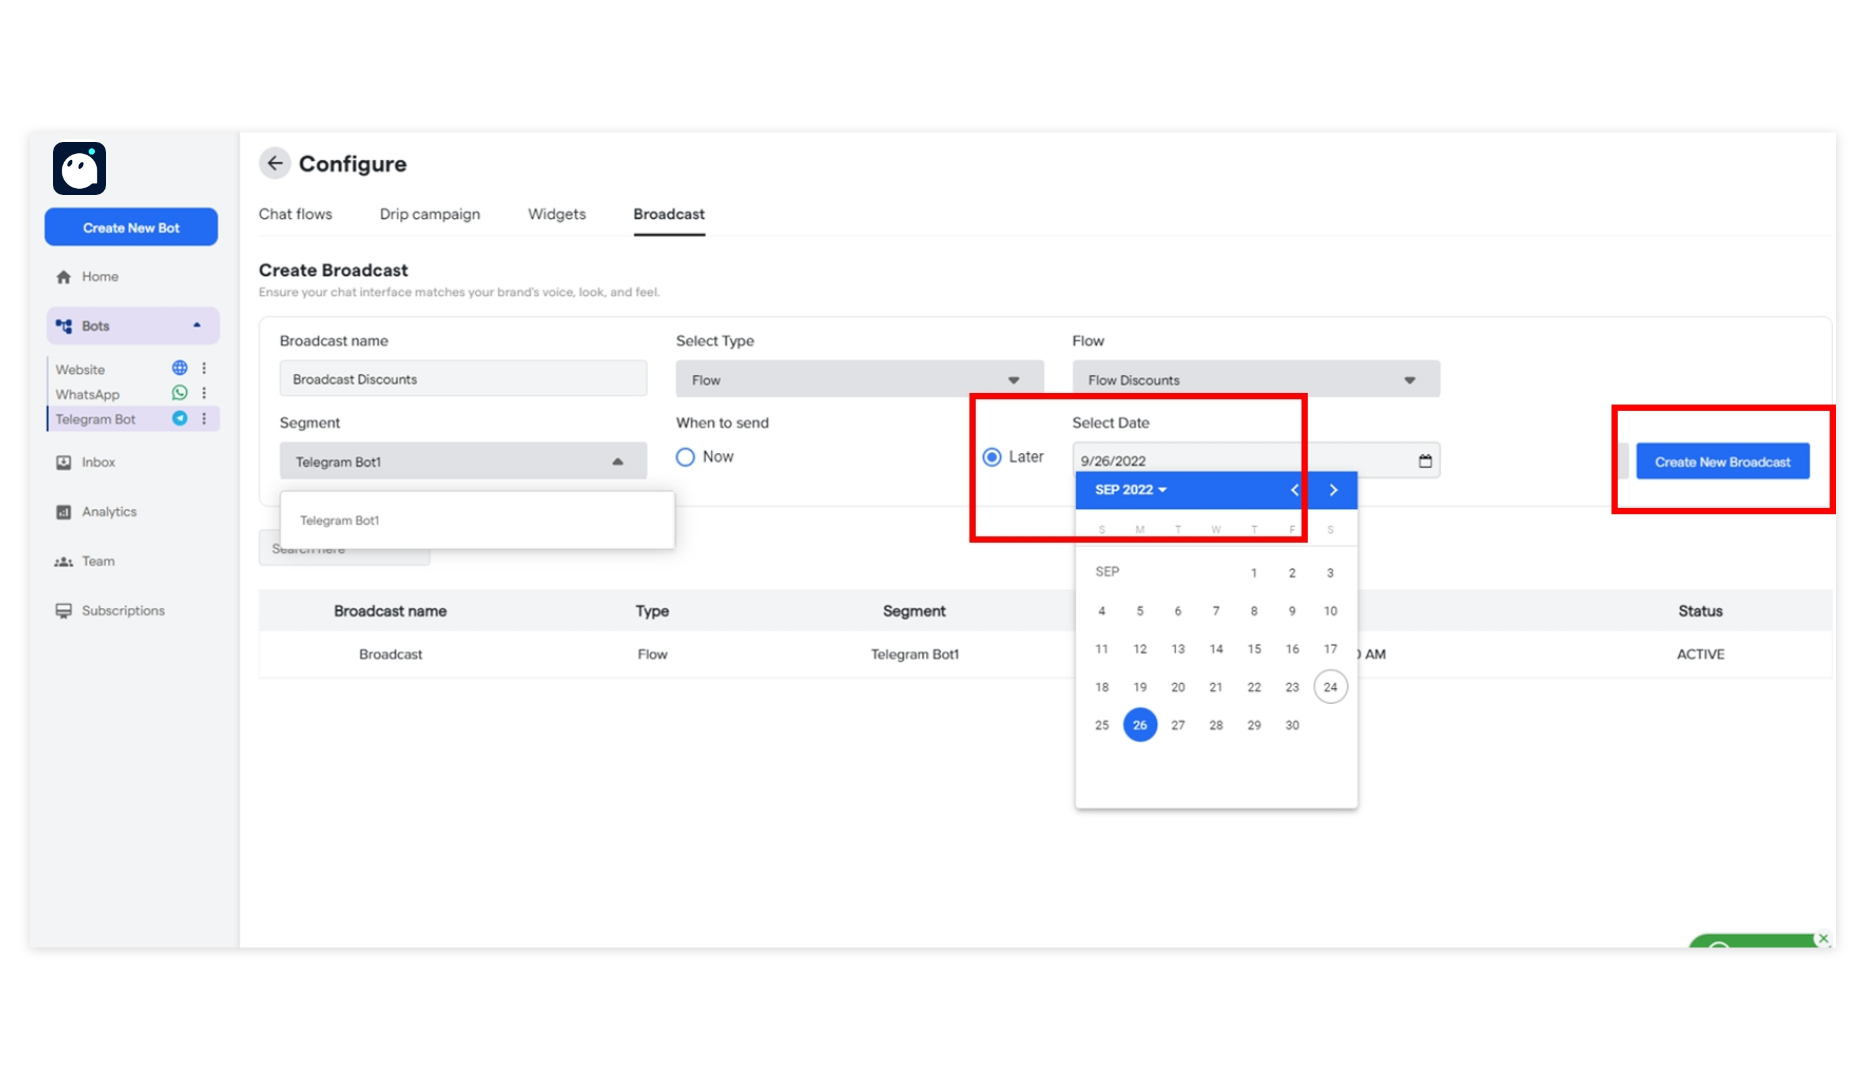Click the WhatsApp logo icon
Screen dimensions: 1866x1080
(180, 393)
